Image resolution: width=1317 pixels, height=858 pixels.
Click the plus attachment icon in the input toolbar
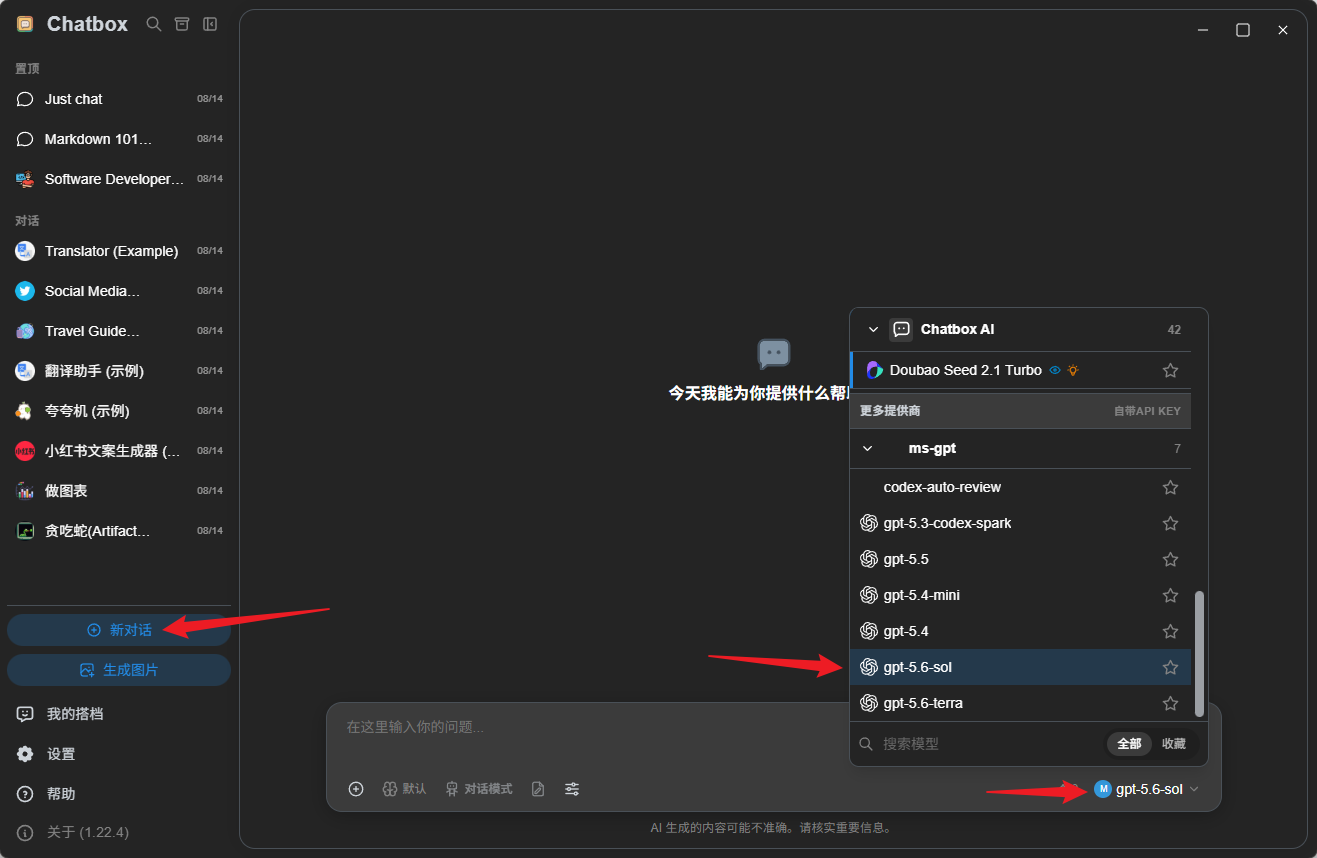coord(356,789)
